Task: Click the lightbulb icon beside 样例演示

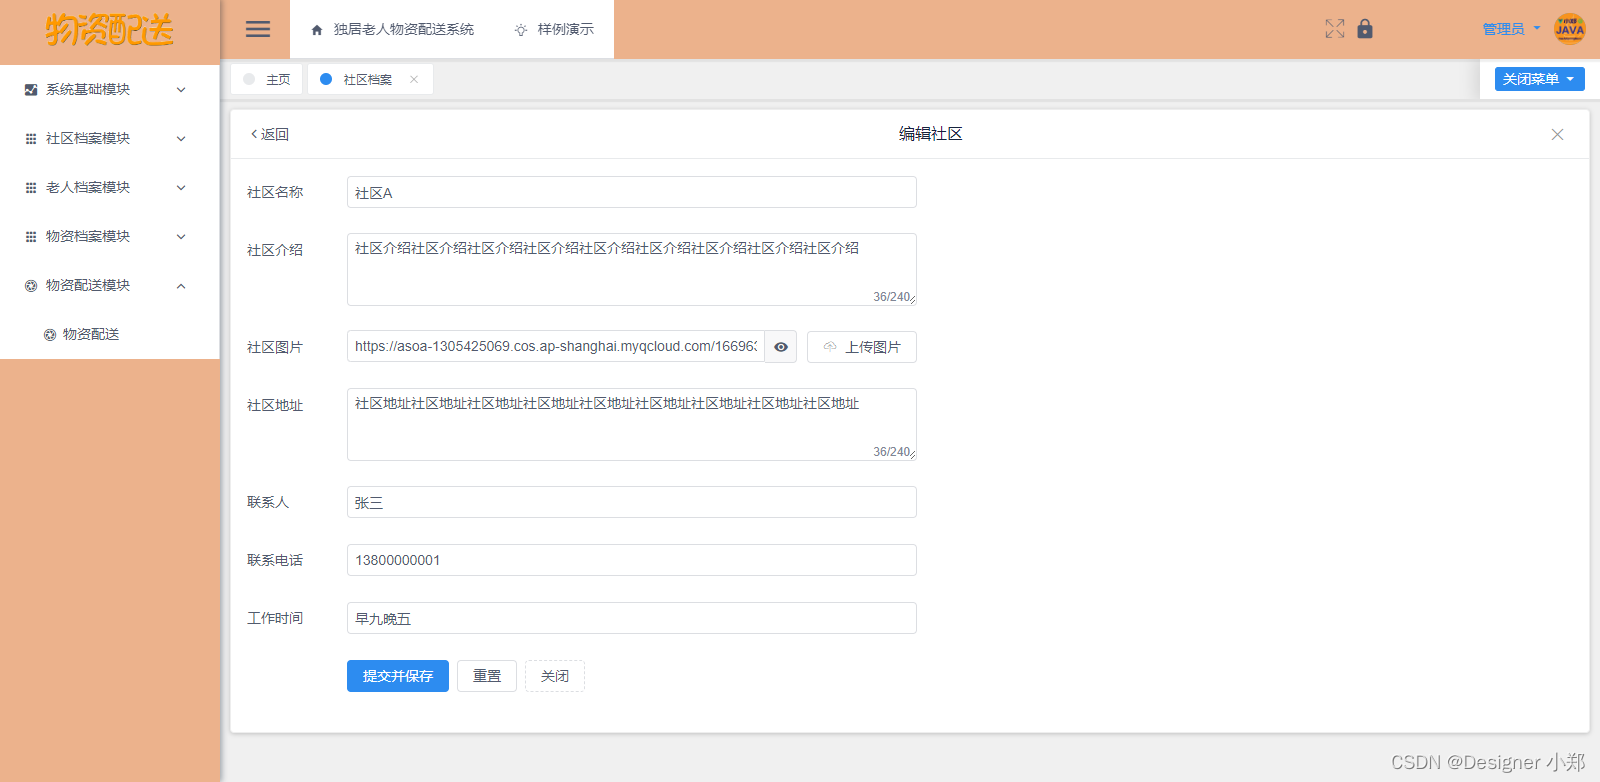Action: pyautogui.click(x=521, y=30)
